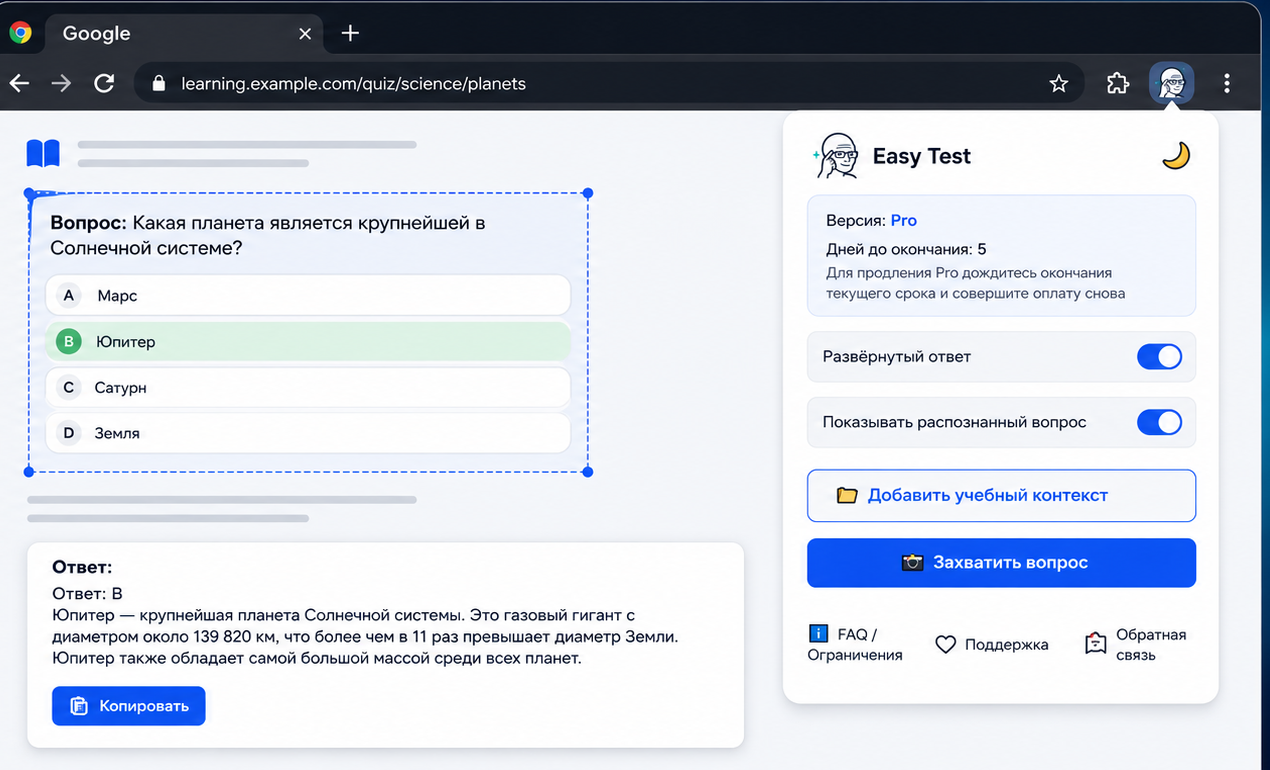Click Добавить учебный контекст button

1001,495
